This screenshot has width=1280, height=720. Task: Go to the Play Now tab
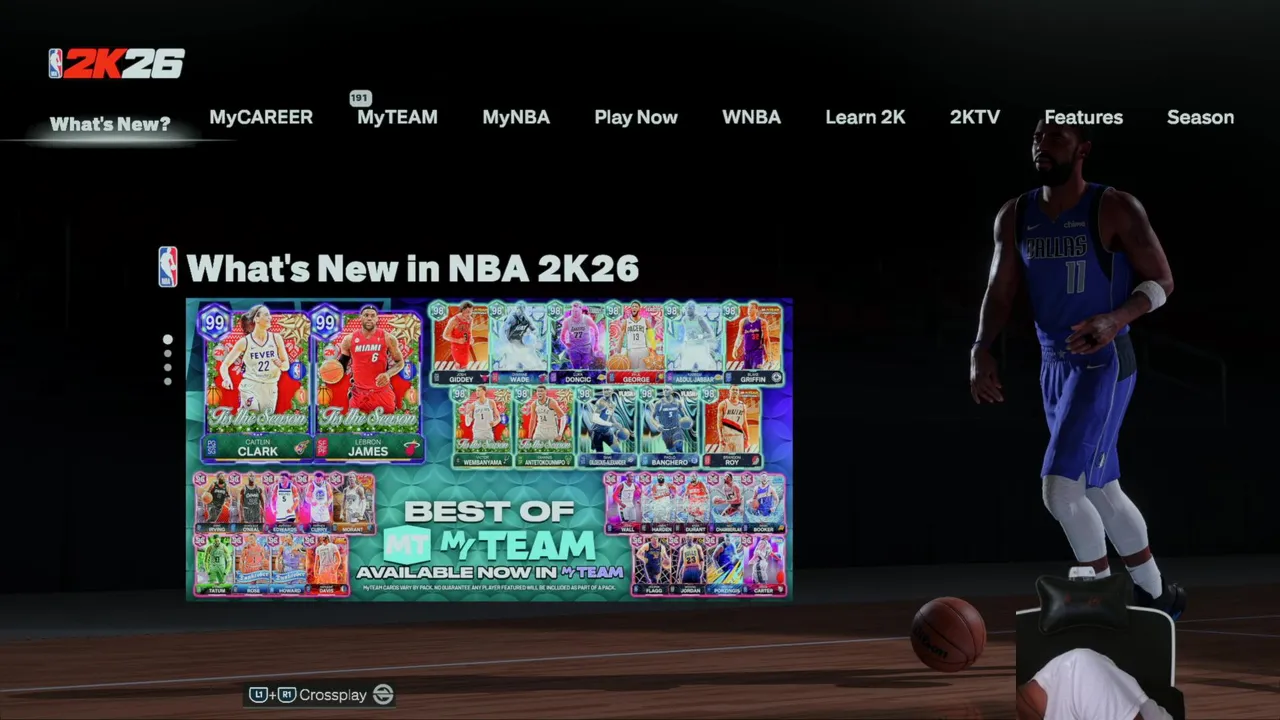click(x=636, y=117)
